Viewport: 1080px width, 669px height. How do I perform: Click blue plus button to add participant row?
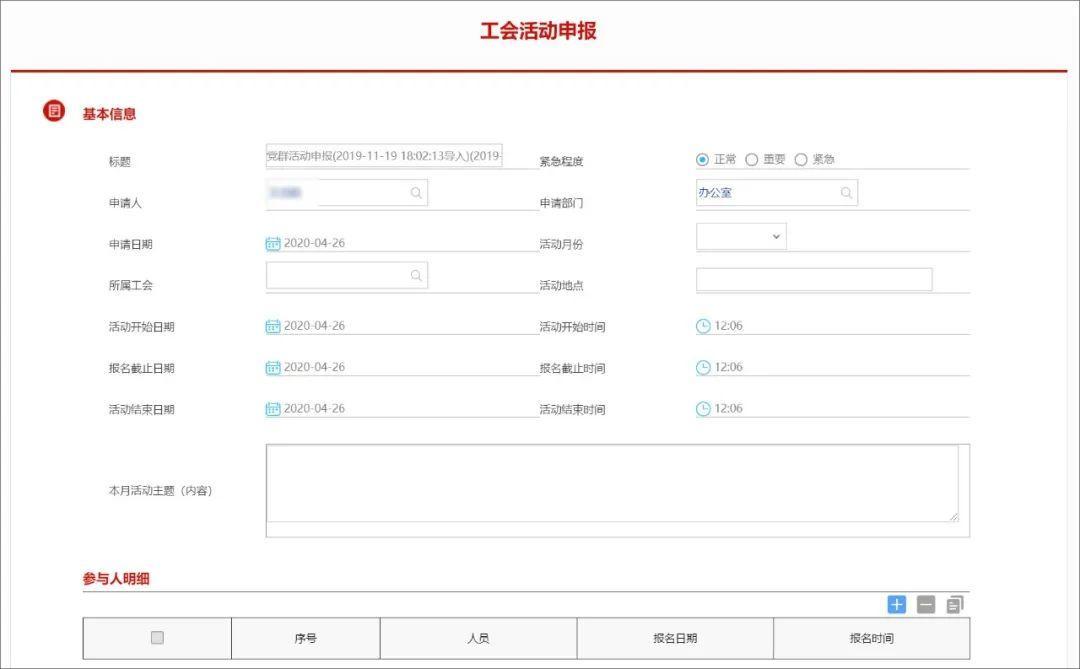896,604
